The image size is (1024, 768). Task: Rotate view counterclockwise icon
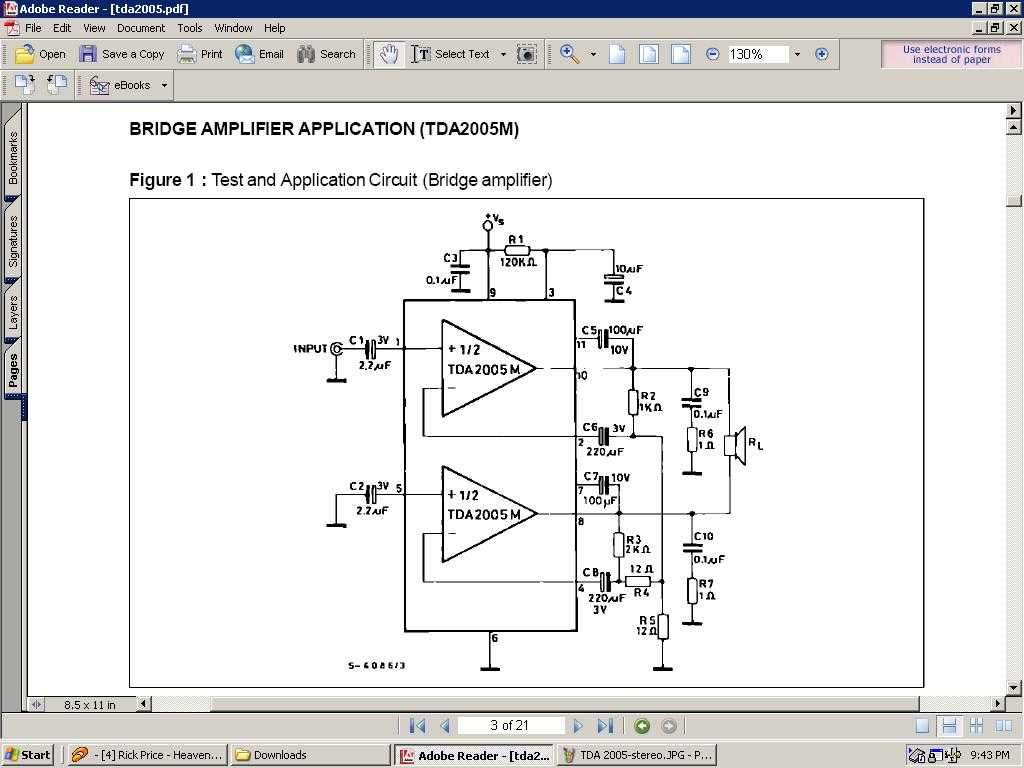(57, 85)
